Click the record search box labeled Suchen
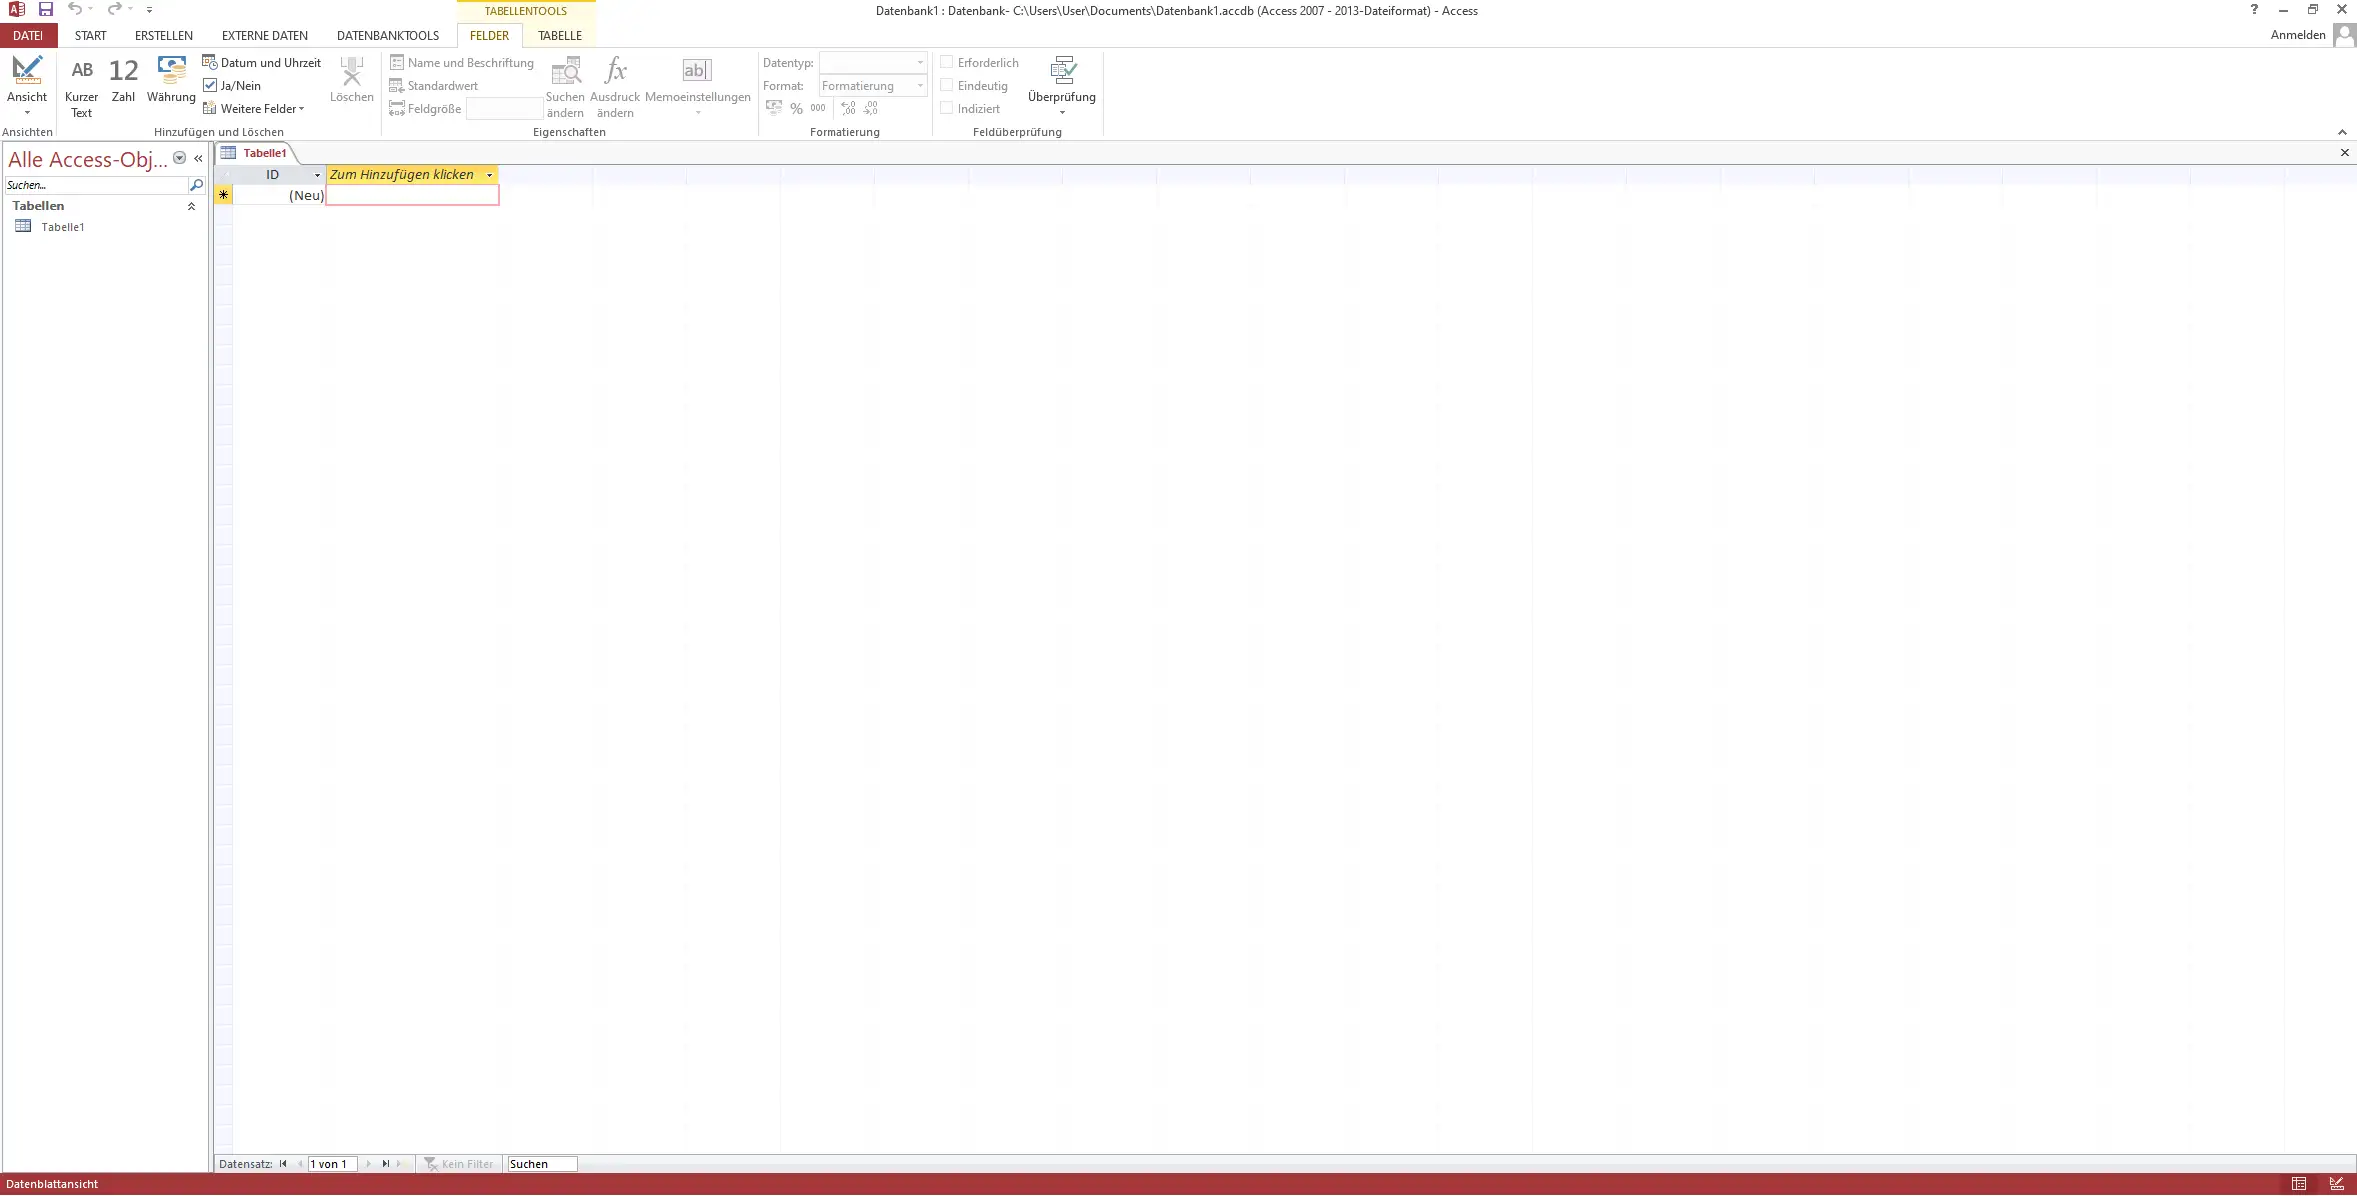This screenshot has width=2357, height=1196. pyautogui.click(x=541, y=1164)
